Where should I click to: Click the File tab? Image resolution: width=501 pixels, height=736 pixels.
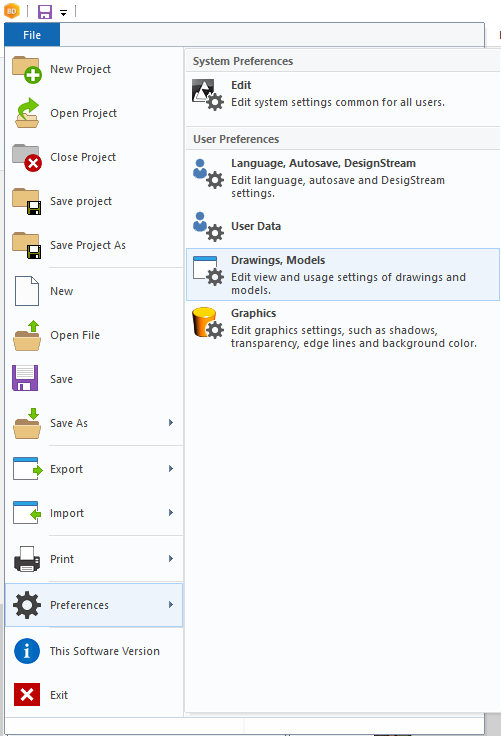32,35
